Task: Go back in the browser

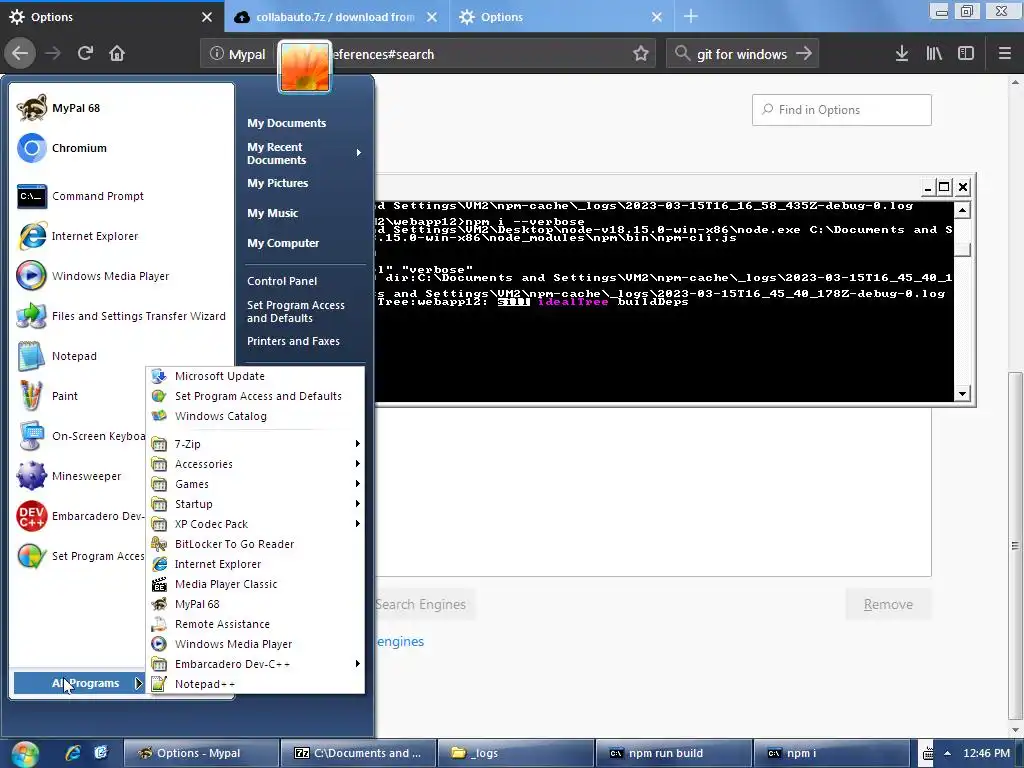Action: click(x=20, y=54)
